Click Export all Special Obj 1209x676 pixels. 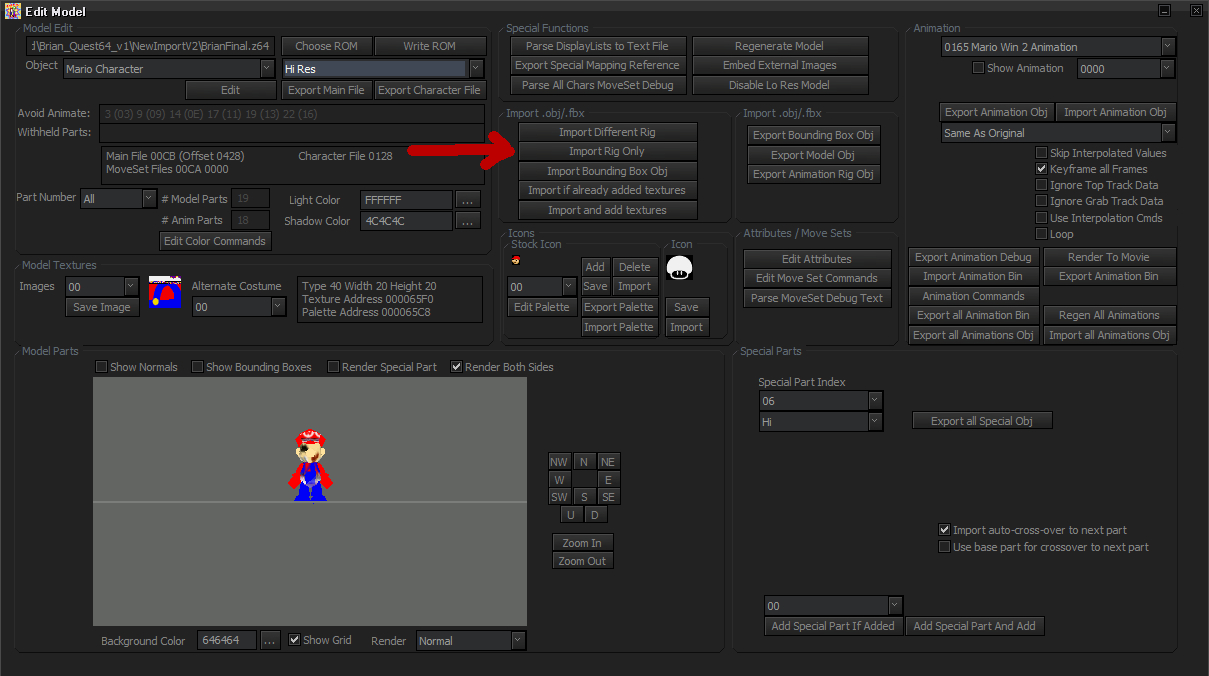982,421
